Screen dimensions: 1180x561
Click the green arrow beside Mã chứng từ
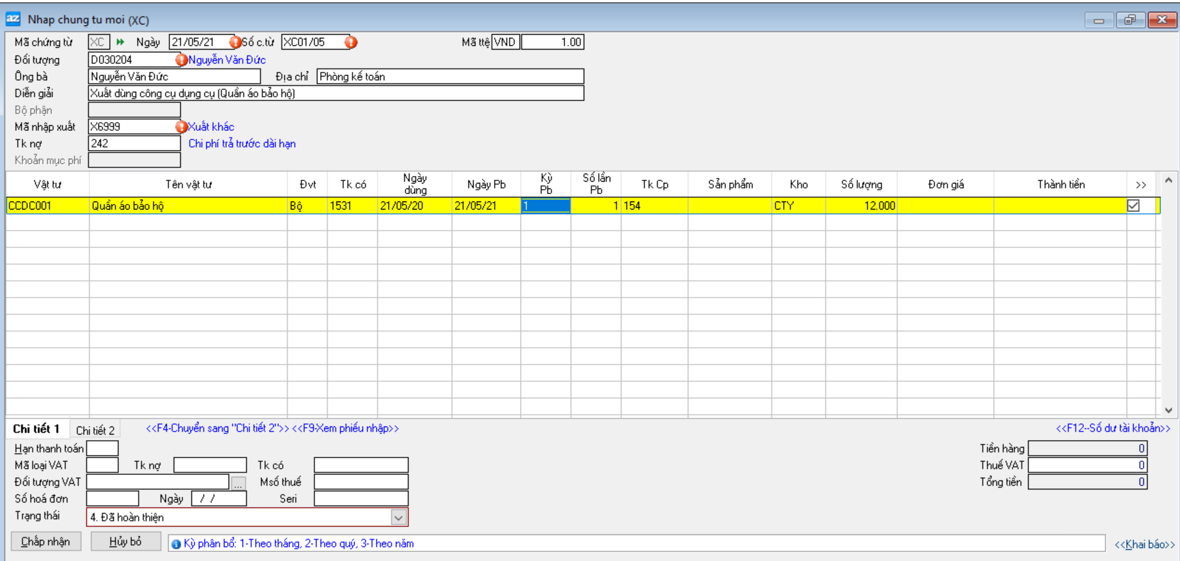click(x=121, y=43)
